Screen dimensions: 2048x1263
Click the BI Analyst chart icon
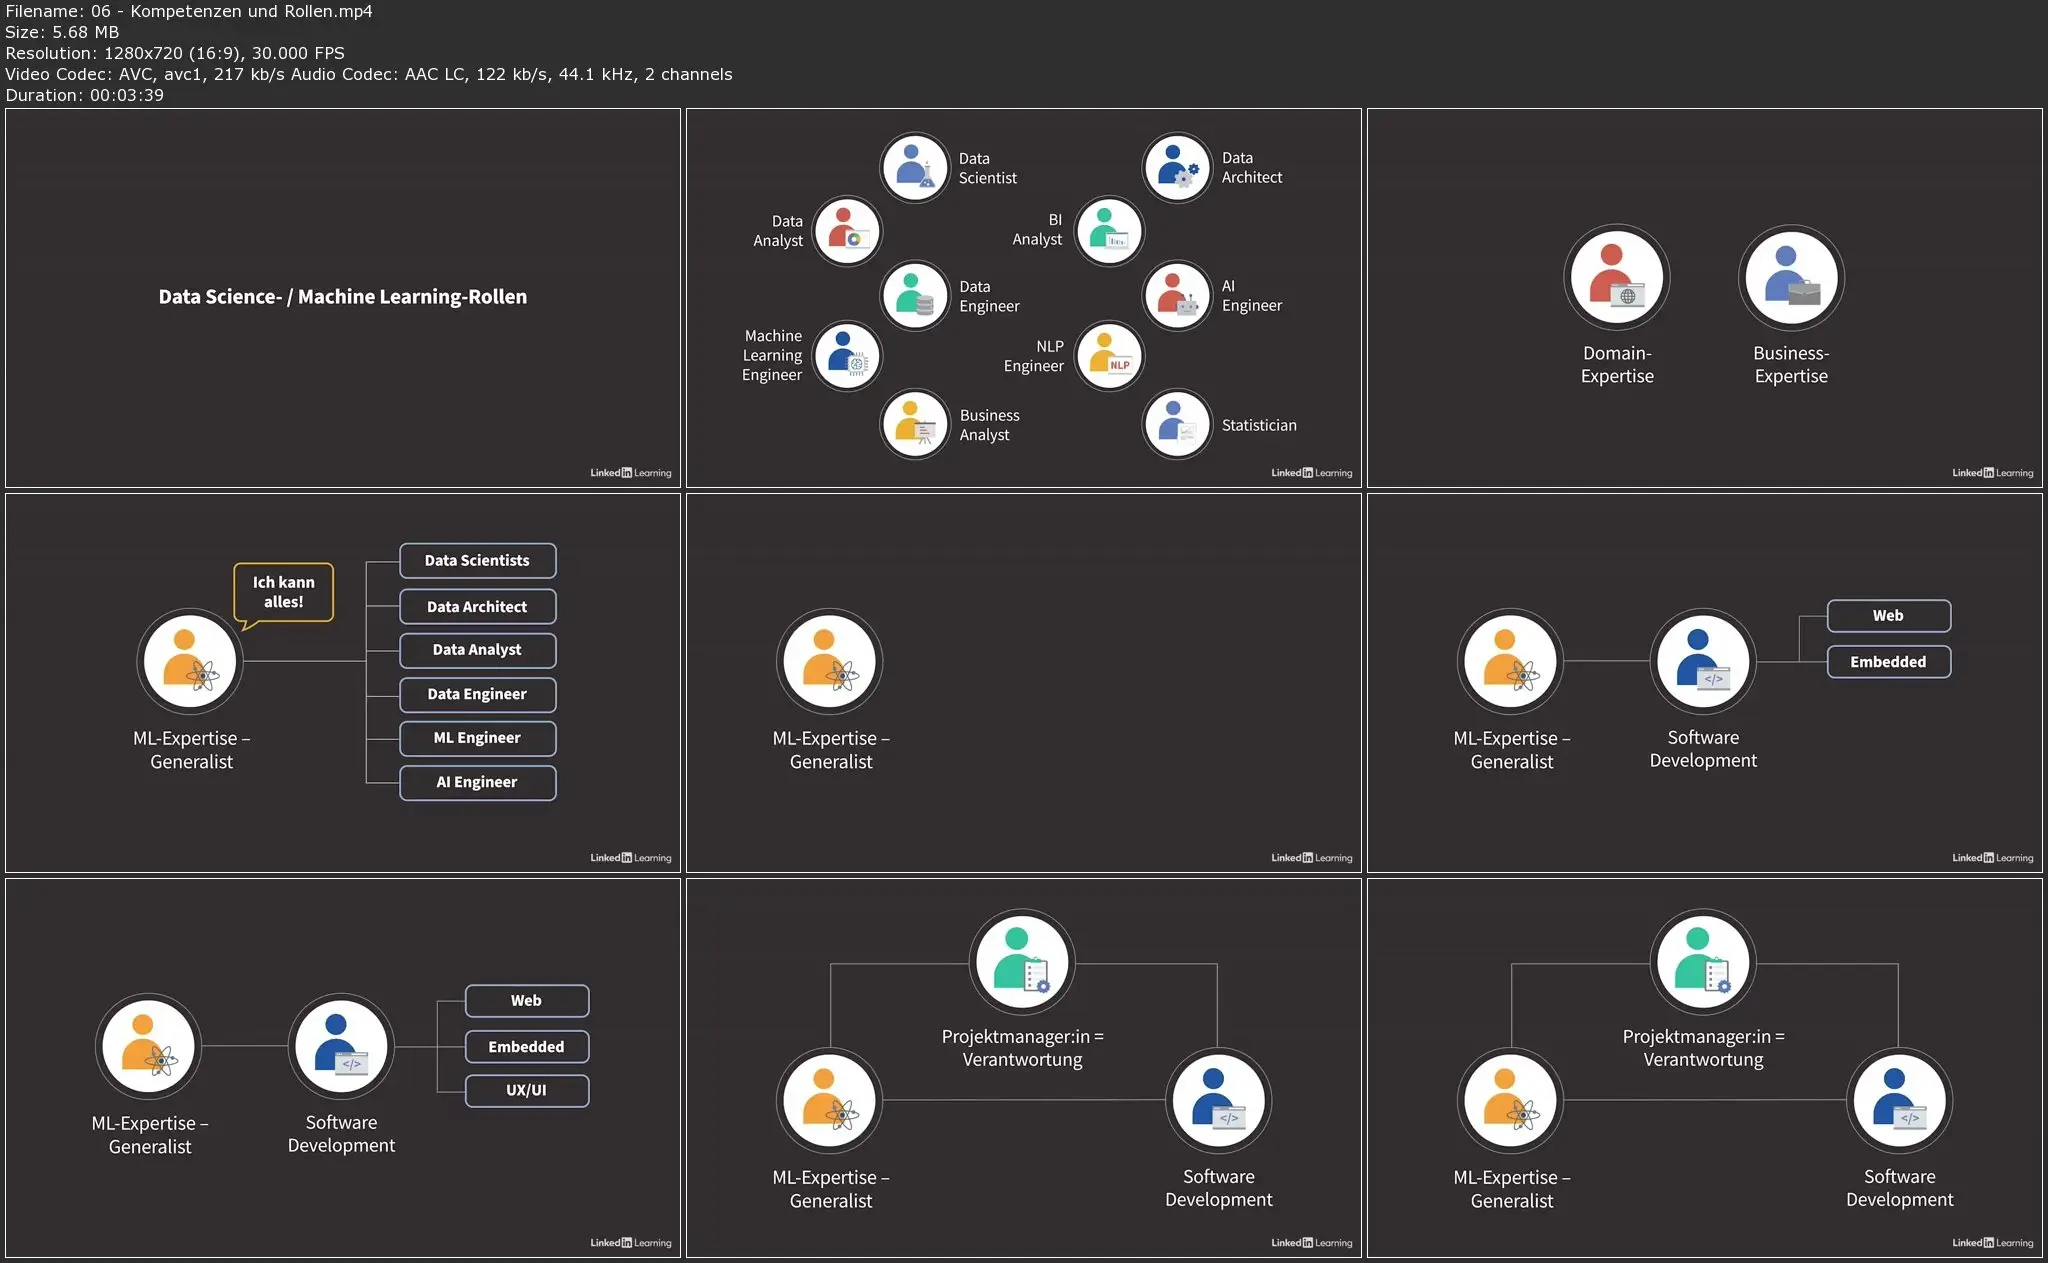click(x=1109, y=230)
